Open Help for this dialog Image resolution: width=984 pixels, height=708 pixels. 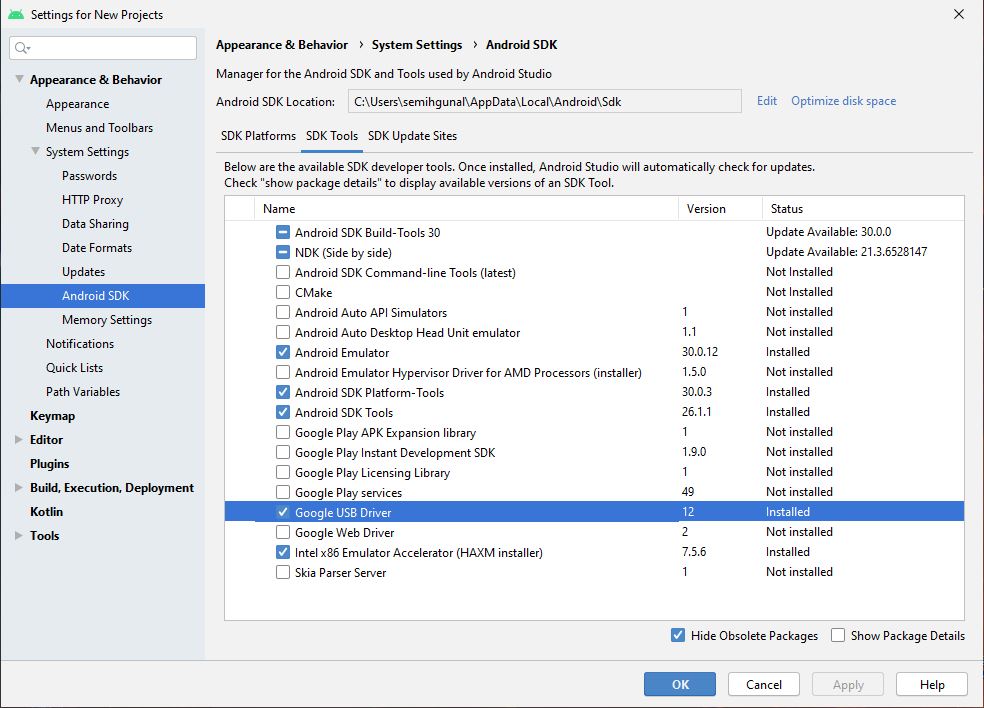click(932, 684)
